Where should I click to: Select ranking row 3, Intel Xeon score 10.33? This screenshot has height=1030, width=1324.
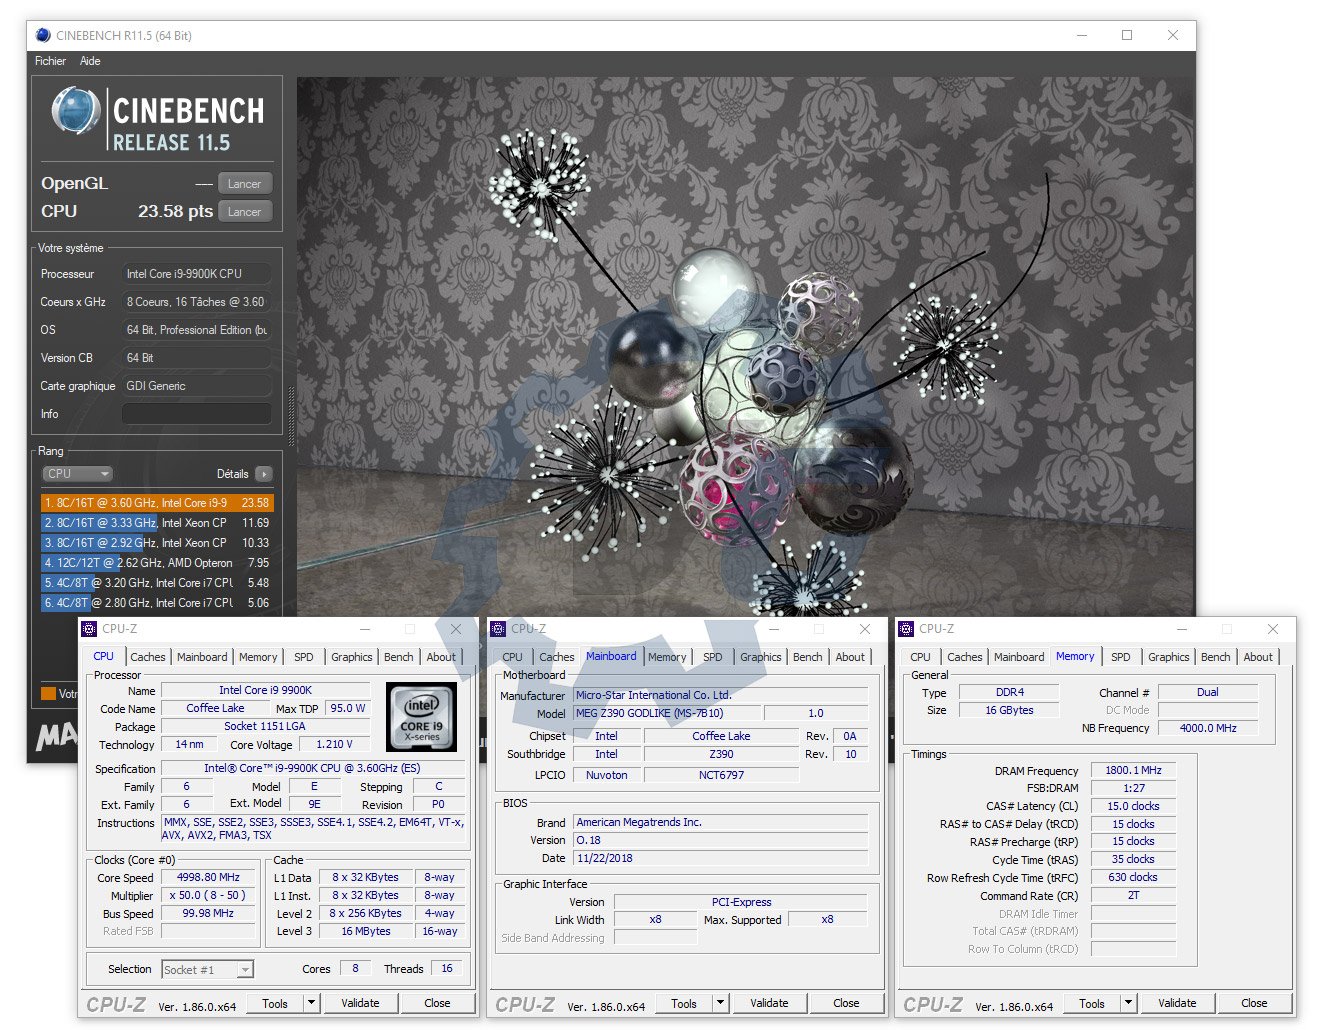pos(157,543)
